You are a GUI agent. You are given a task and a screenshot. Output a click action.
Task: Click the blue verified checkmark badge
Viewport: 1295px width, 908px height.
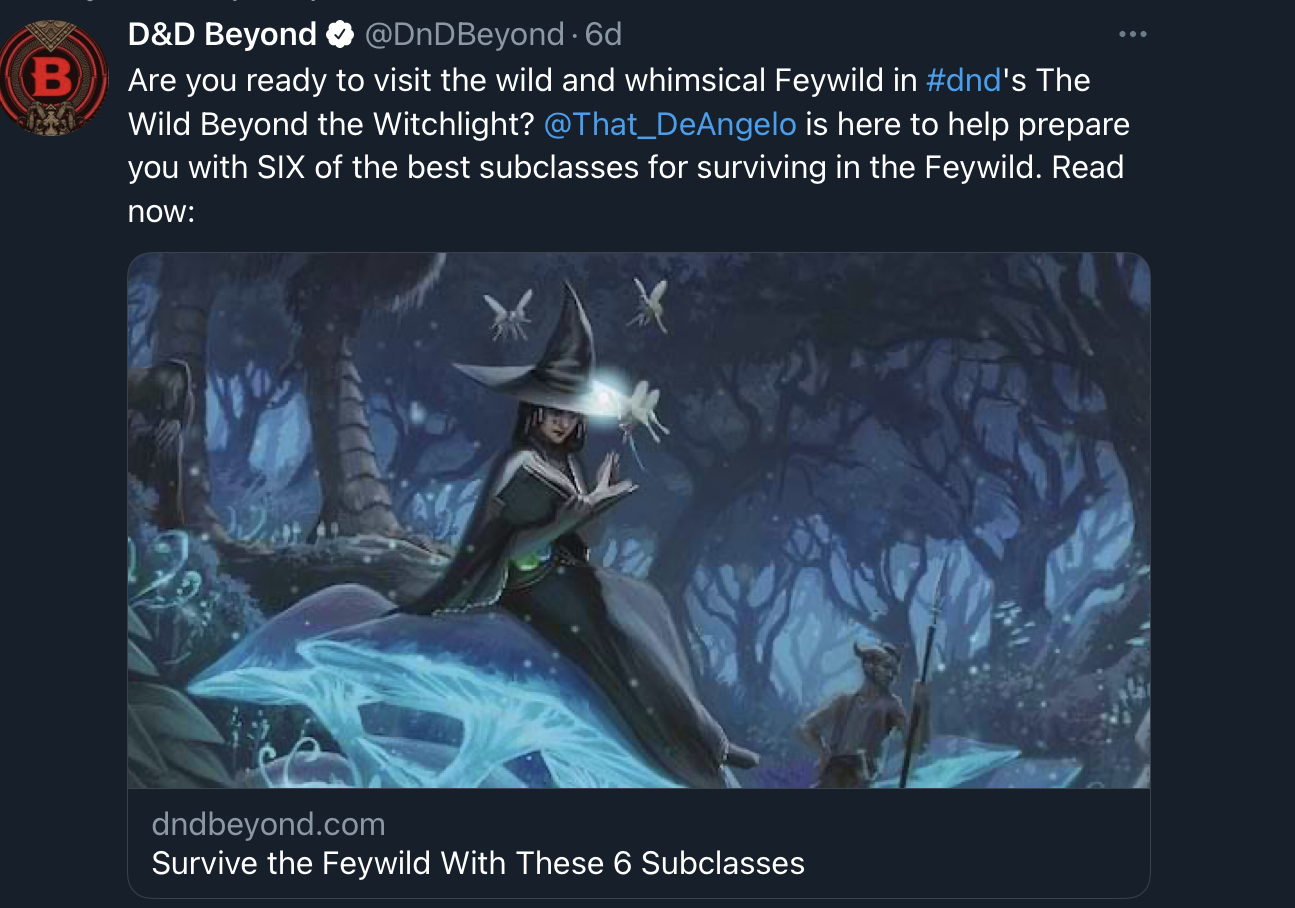point(341,35)
